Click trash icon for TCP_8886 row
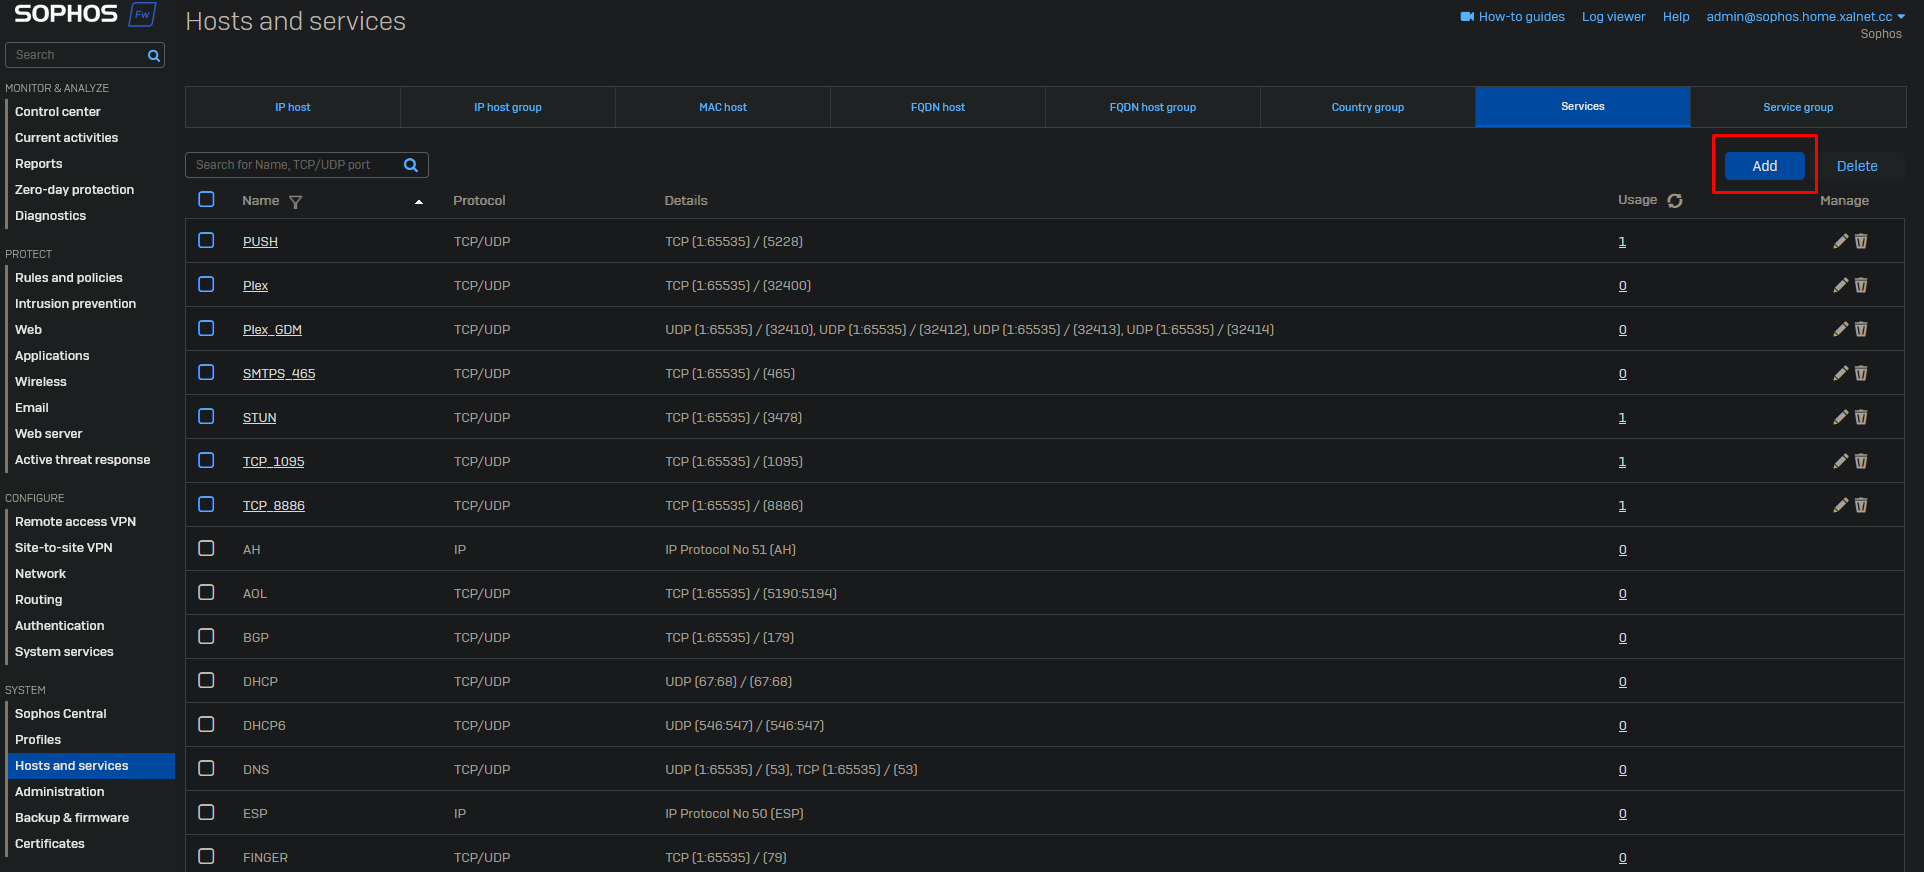Image resolution: width=1924 pixels, height=872 pixels. click(x=1861, y=505)
